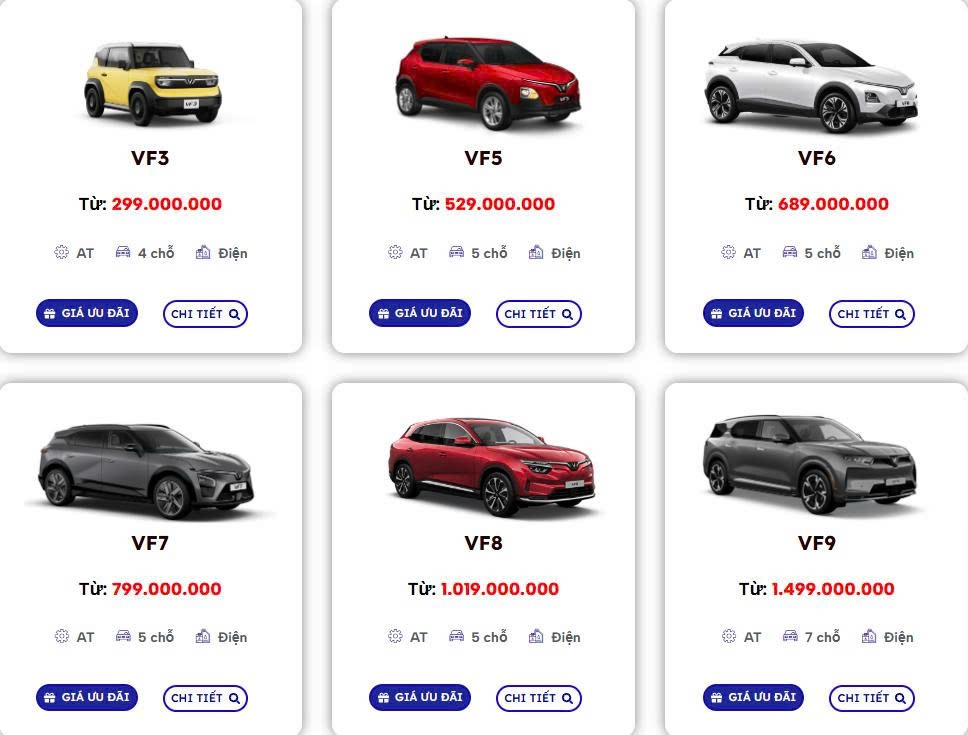Click the magnifier icon in VF6 Chi Tiết button
968x735 pixels.
click(x=900, y=314)
